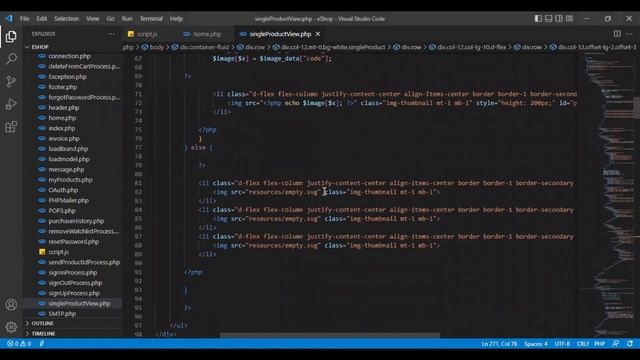Click the feedback icon in status bar
The image size is (640, 360).
click(616, 344)
